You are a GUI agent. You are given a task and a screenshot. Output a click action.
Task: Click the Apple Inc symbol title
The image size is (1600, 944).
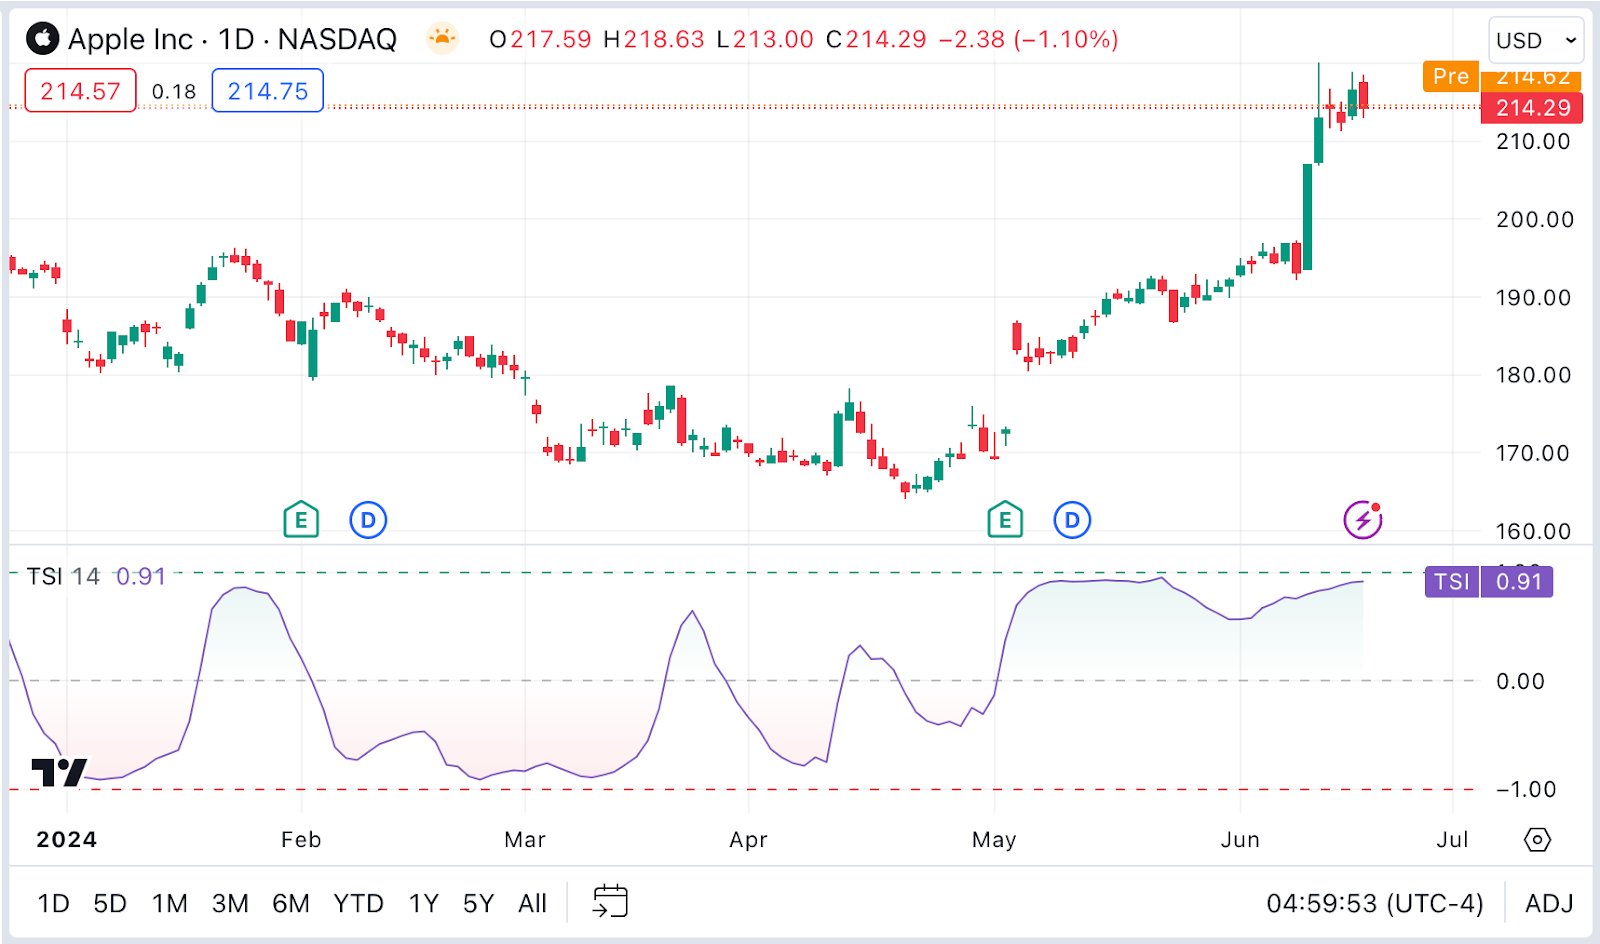coord(130,39)
